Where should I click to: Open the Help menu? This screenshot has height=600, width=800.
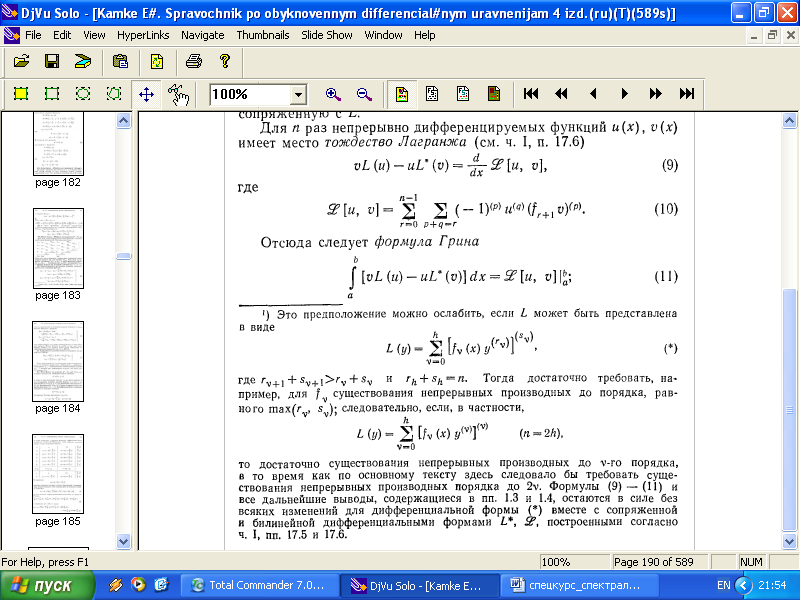(x=424, y=35)
